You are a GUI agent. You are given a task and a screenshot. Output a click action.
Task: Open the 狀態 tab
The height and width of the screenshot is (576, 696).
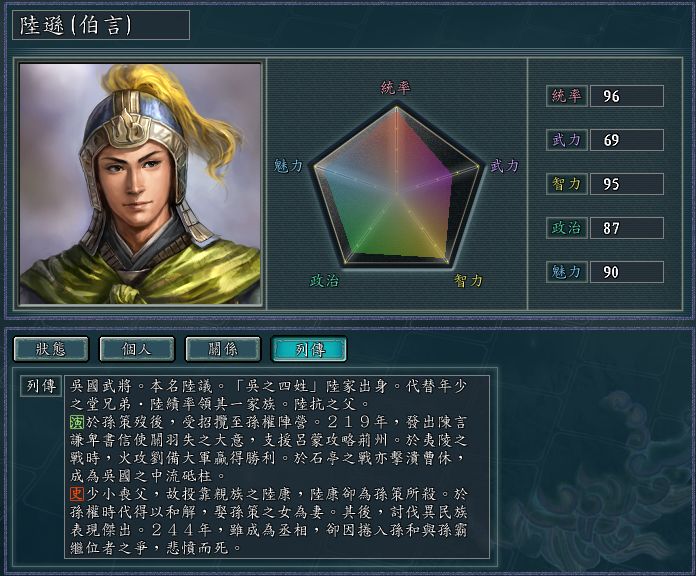(51, 349)
